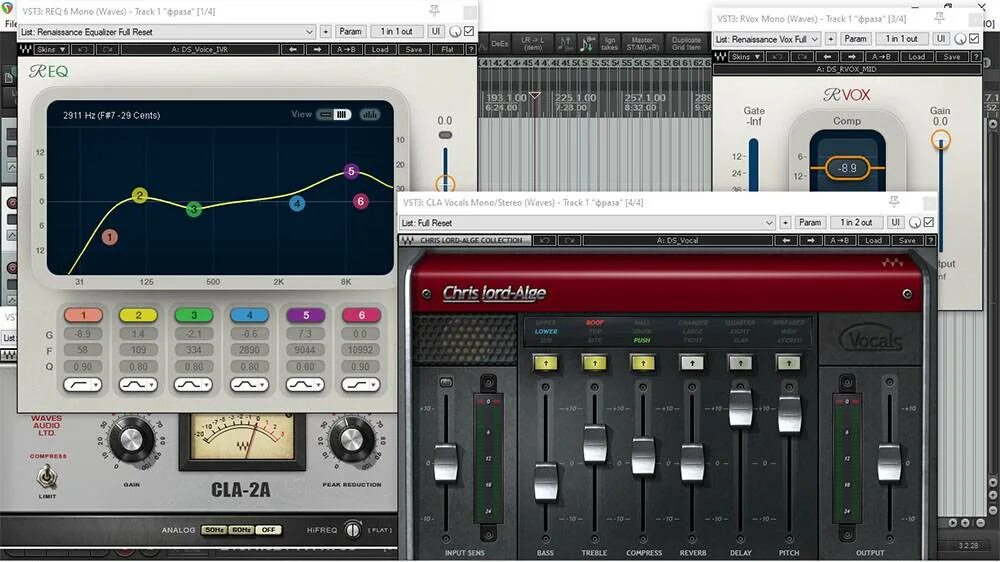The height and width of the screenshot is (562, 1000).
Task: Open CLA Vocals Full Reset preset dropdown
Action: click(587, 223)
